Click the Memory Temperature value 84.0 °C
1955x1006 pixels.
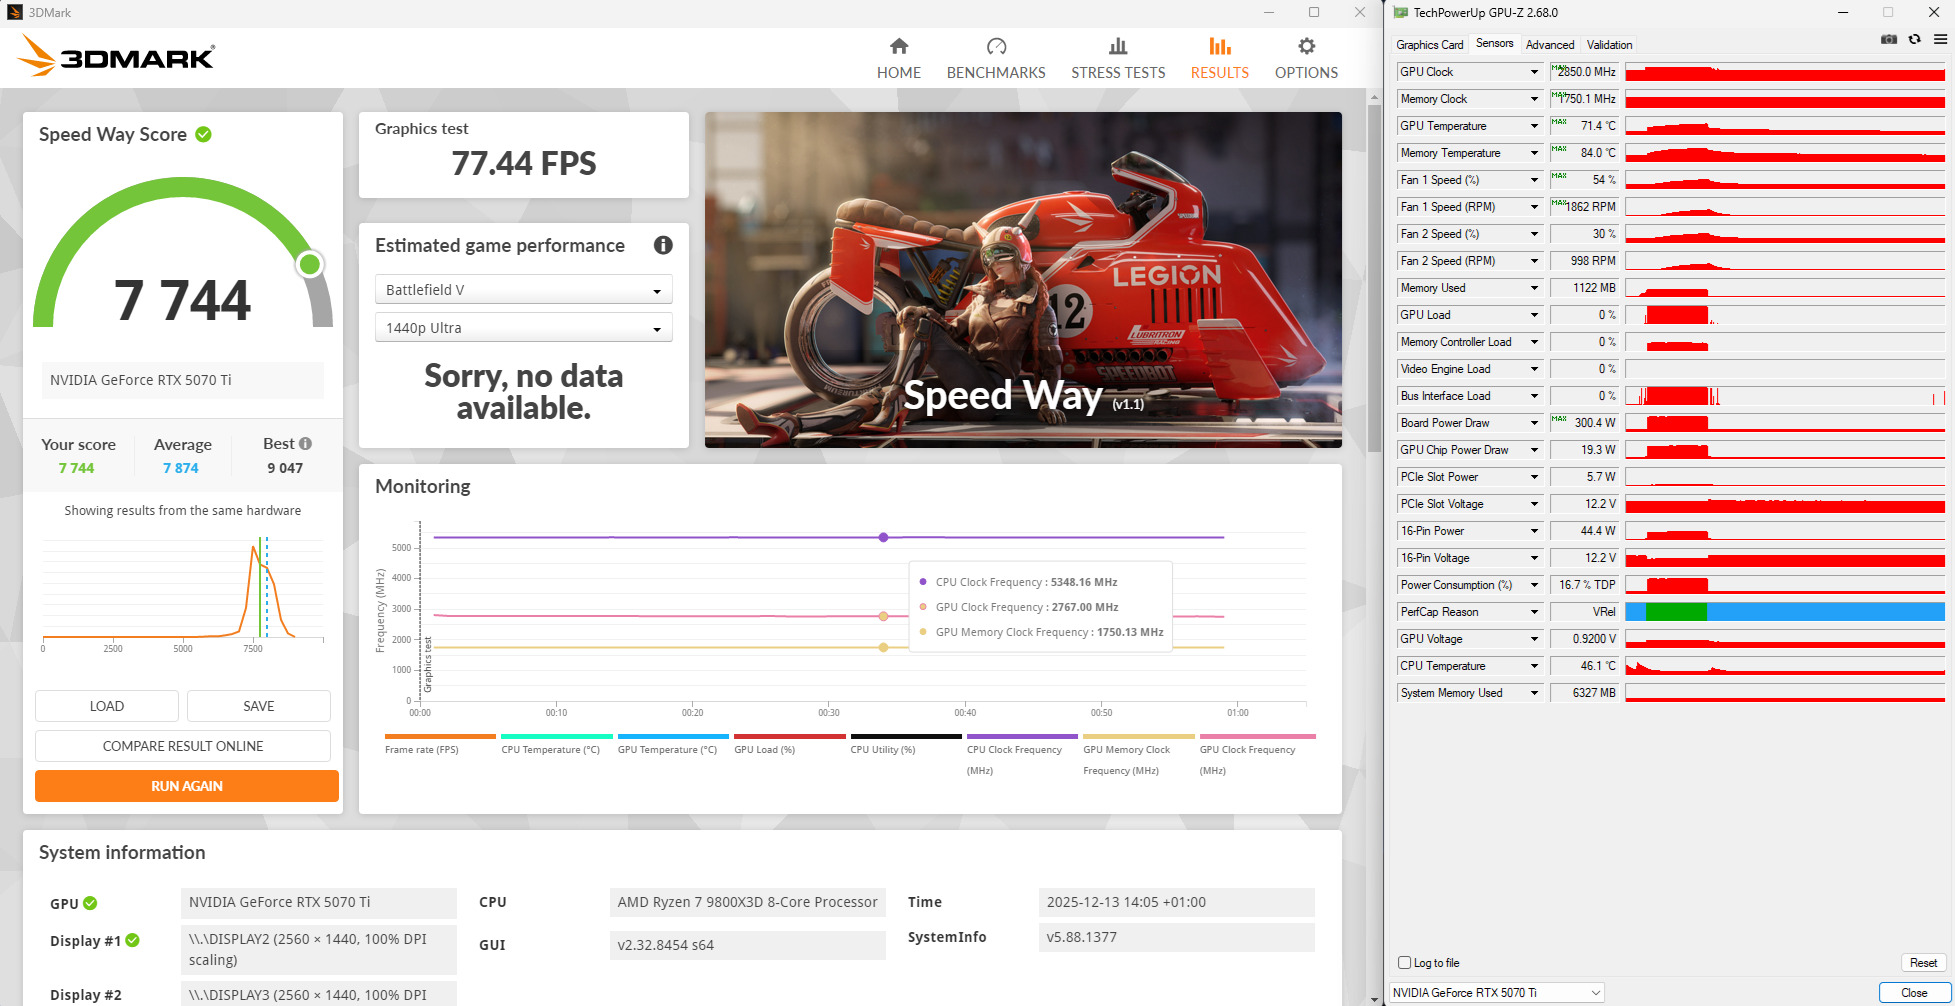click(1583, 153)
